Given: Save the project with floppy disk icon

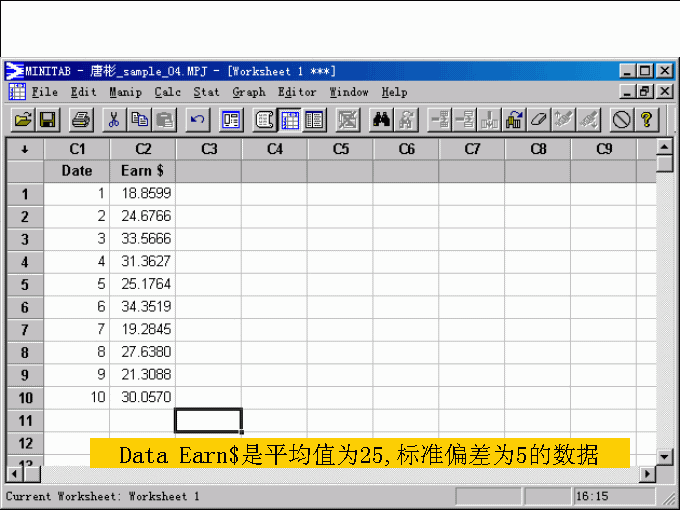Looking at the screenshot, I should click(x=47, y=120).
